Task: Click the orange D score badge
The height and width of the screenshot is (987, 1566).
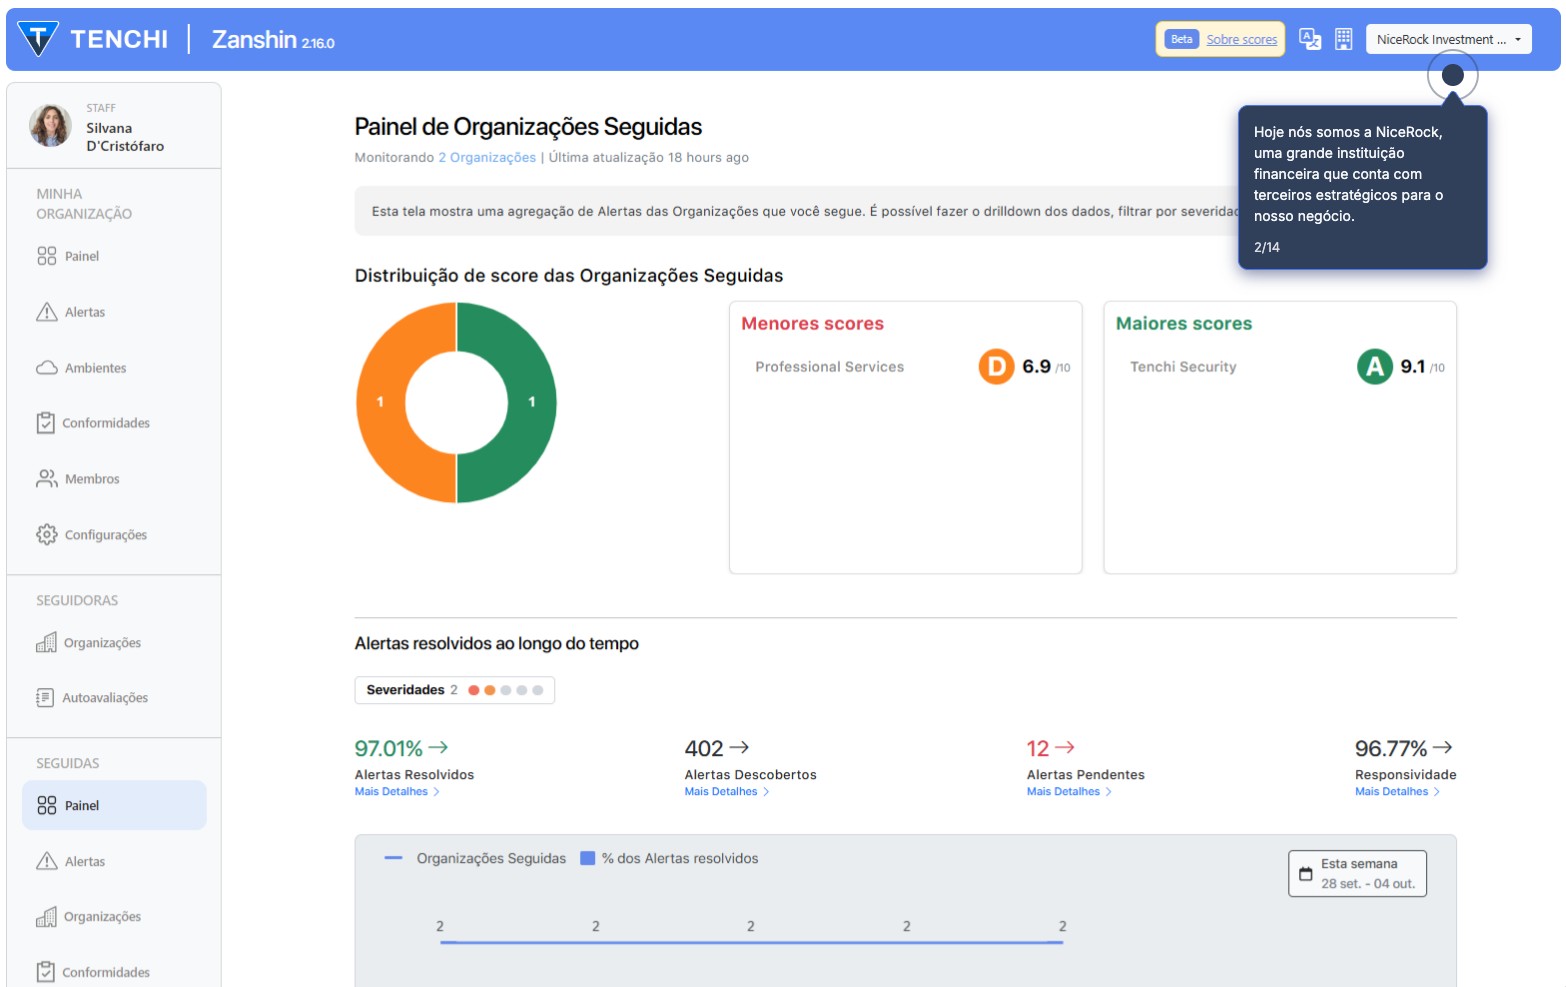Action: click(x=996, y=367)
